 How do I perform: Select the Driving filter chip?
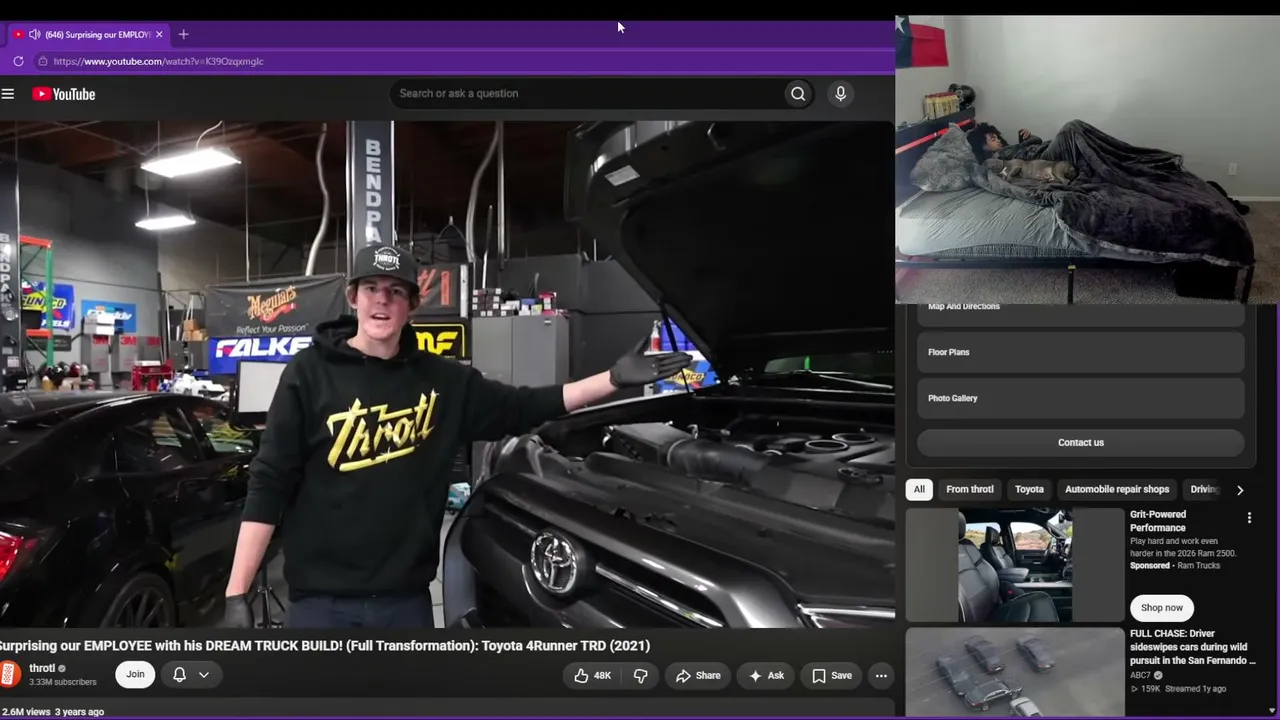point(1204,489)
